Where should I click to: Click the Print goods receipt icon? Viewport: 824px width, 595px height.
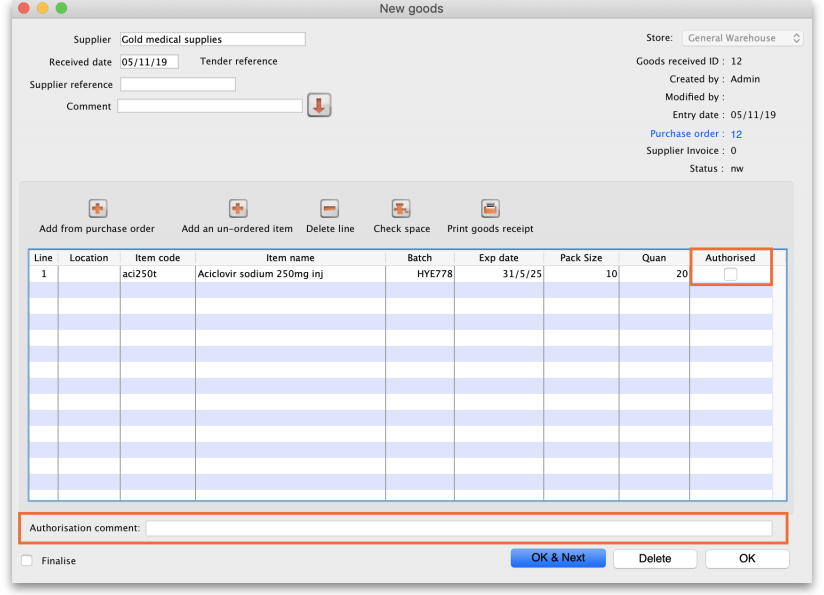490,208
